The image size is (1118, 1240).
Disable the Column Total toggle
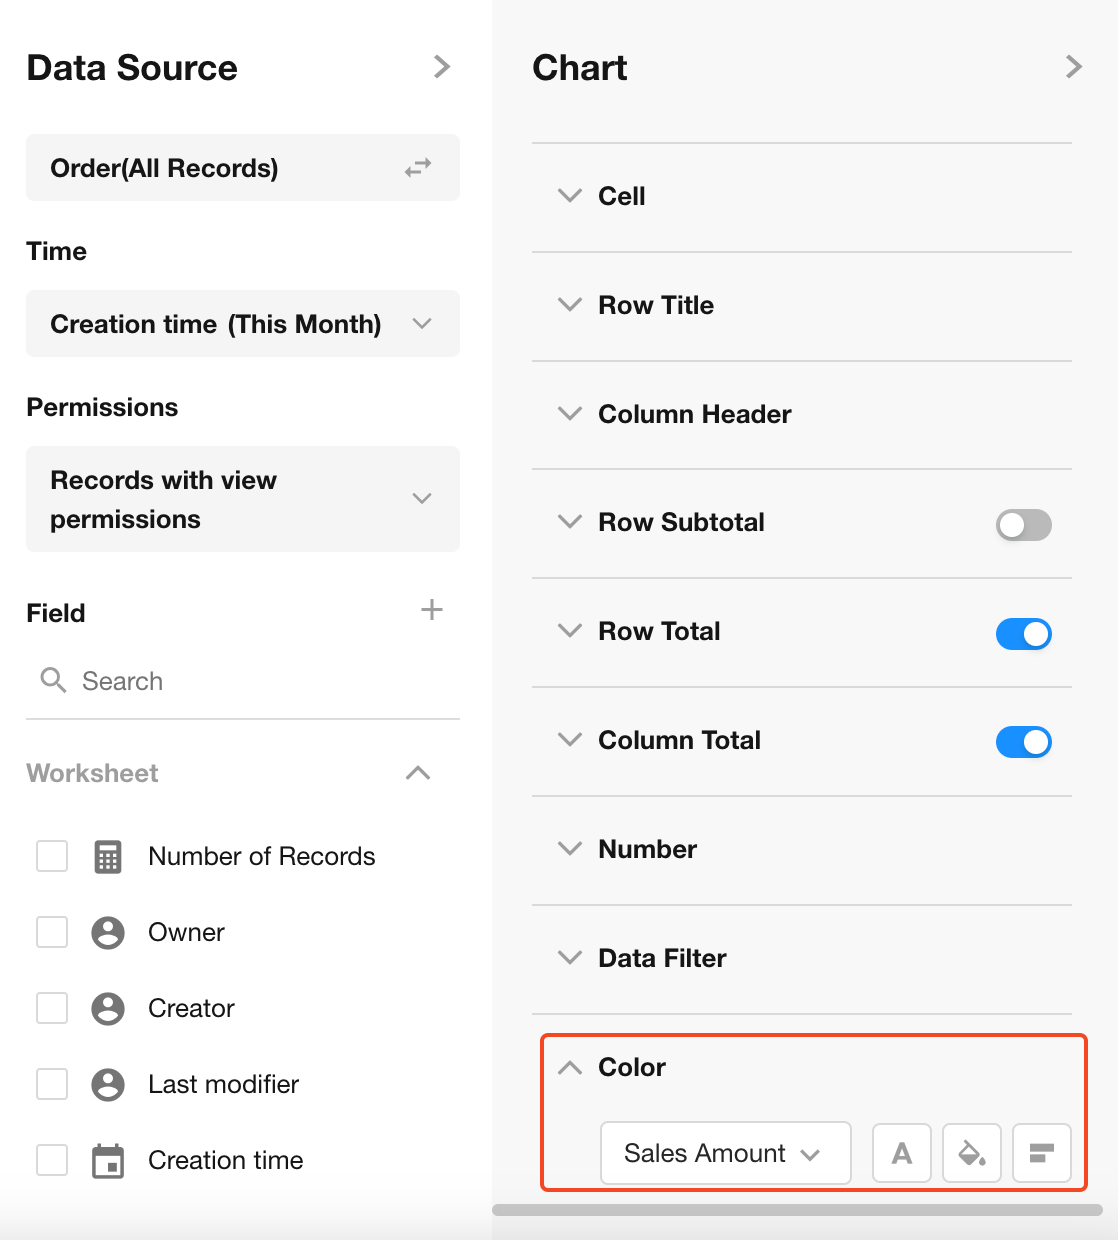pyautogui.click(x=1023, y=742)
